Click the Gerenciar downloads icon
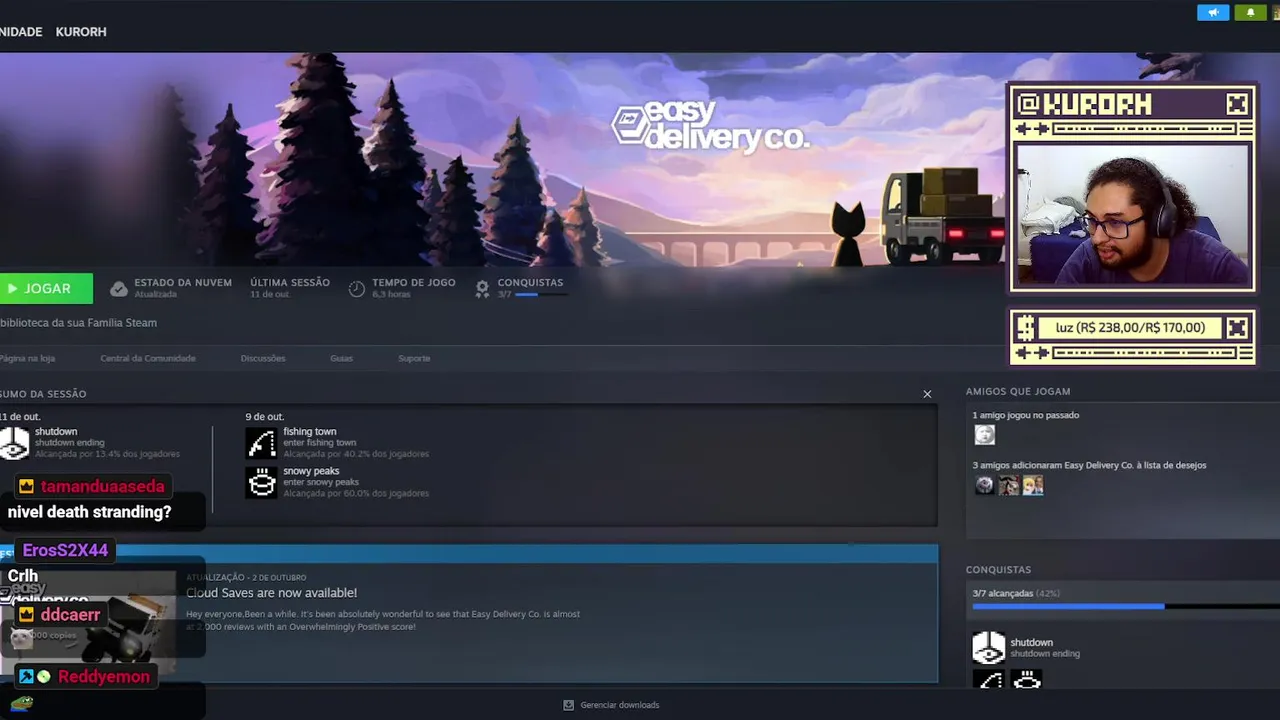The height and width of the screenshot is (720, 1280). [x=568, y=705]
